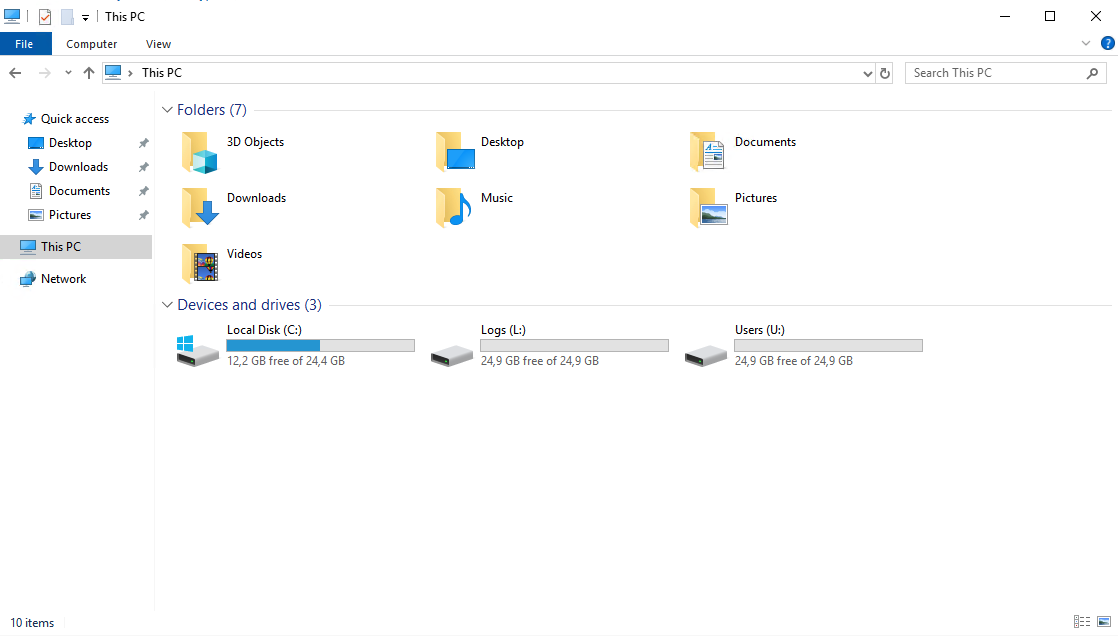This screenshot has height=636, width=1118.
Task: Open Downloads in the Quick access list
Action: point(78,167)
